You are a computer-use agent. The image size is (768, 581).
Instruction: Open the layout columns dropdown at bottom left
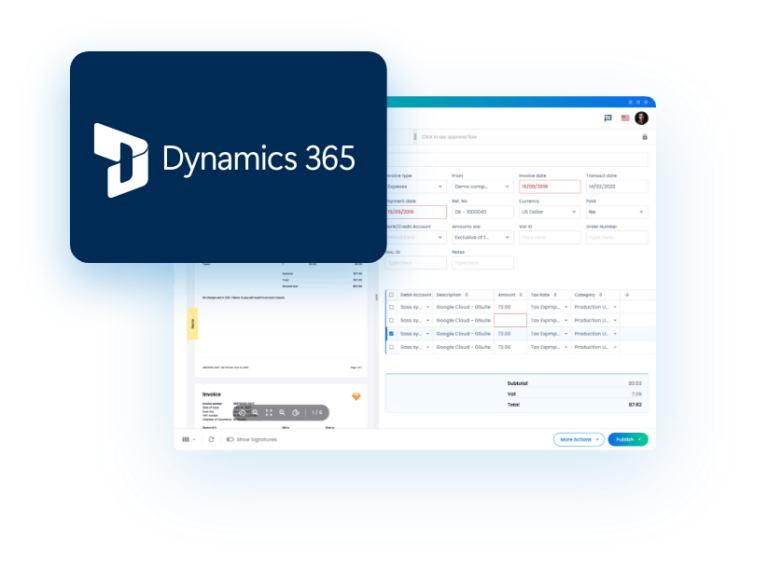188,439
